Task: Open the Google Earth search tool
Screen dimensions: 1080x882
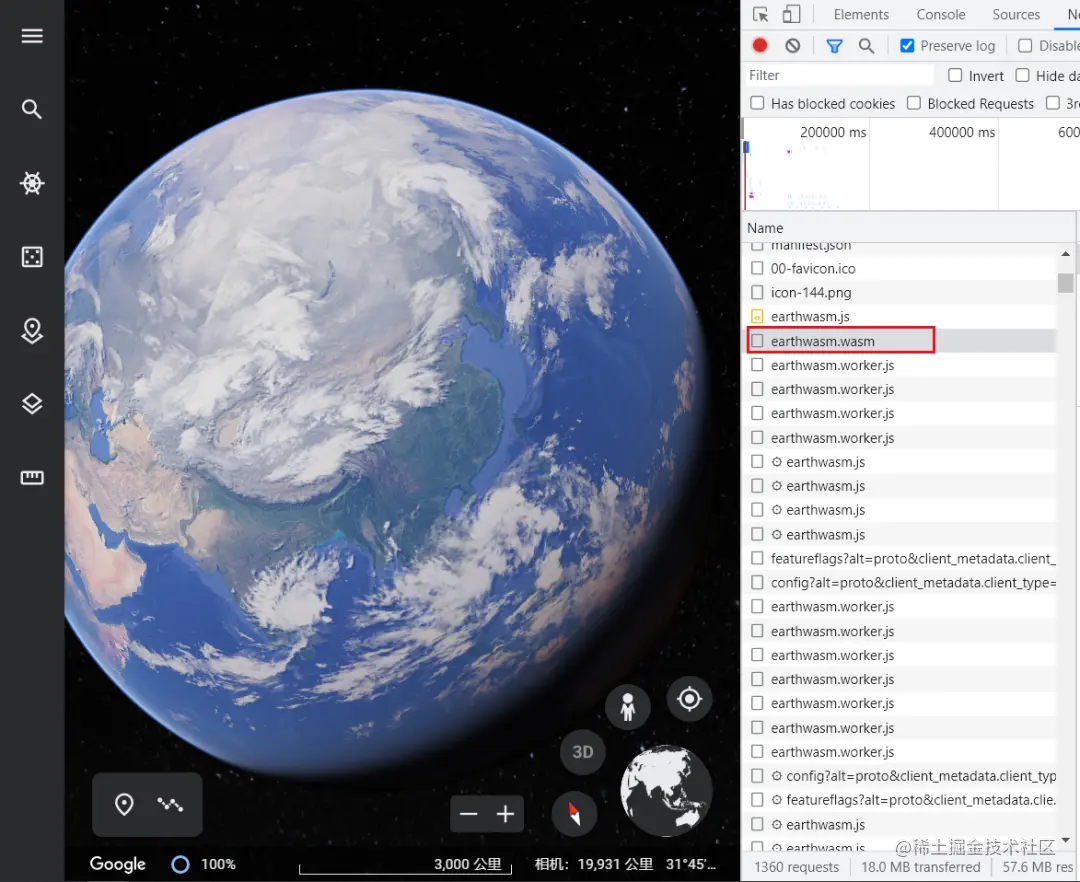Action: 32,109
